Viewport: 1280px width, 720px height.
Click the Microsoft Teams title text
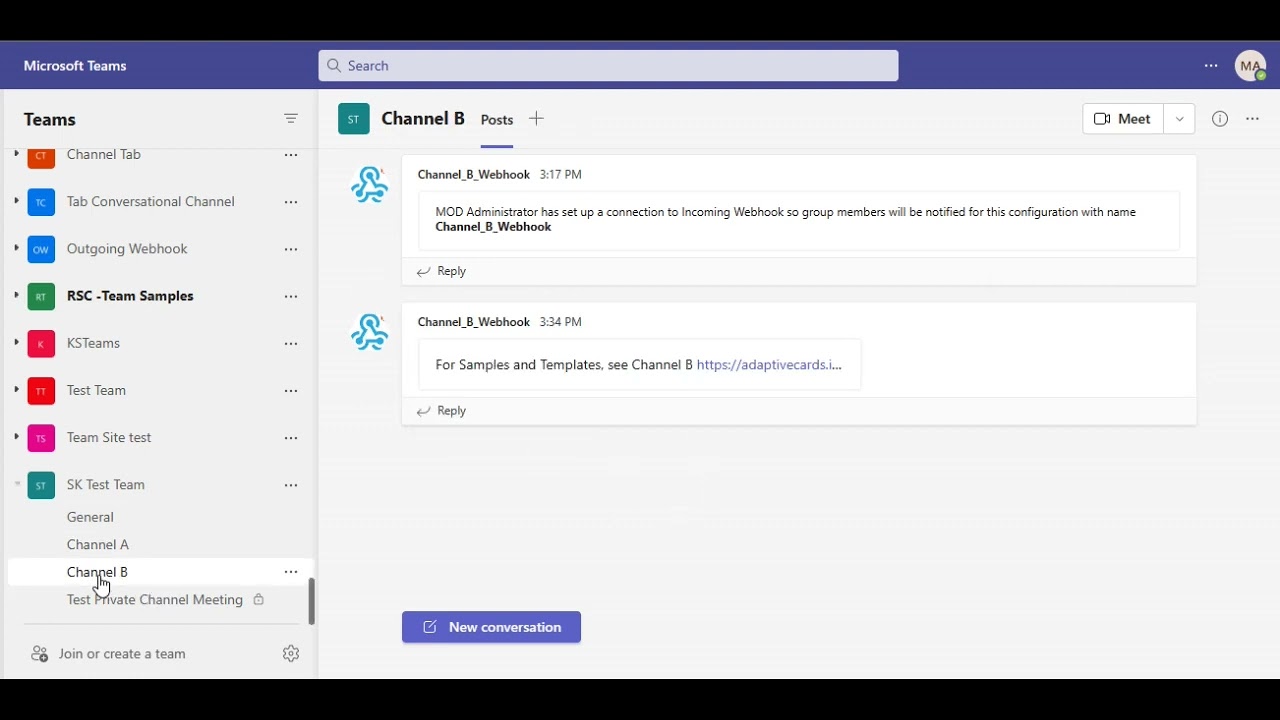75,66
